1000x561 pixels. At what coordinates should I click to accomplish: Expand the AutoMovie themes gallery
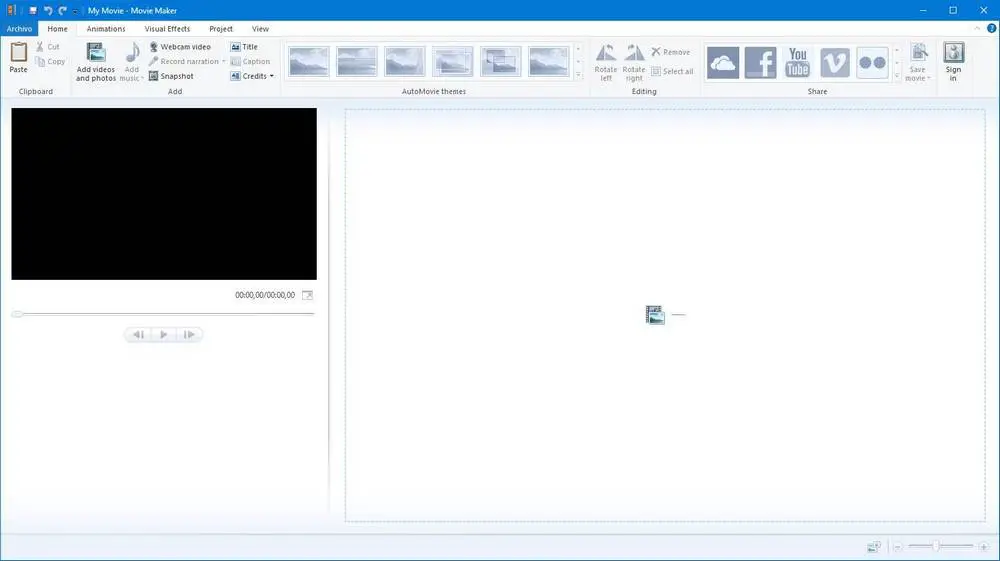(x=578, y=75)
